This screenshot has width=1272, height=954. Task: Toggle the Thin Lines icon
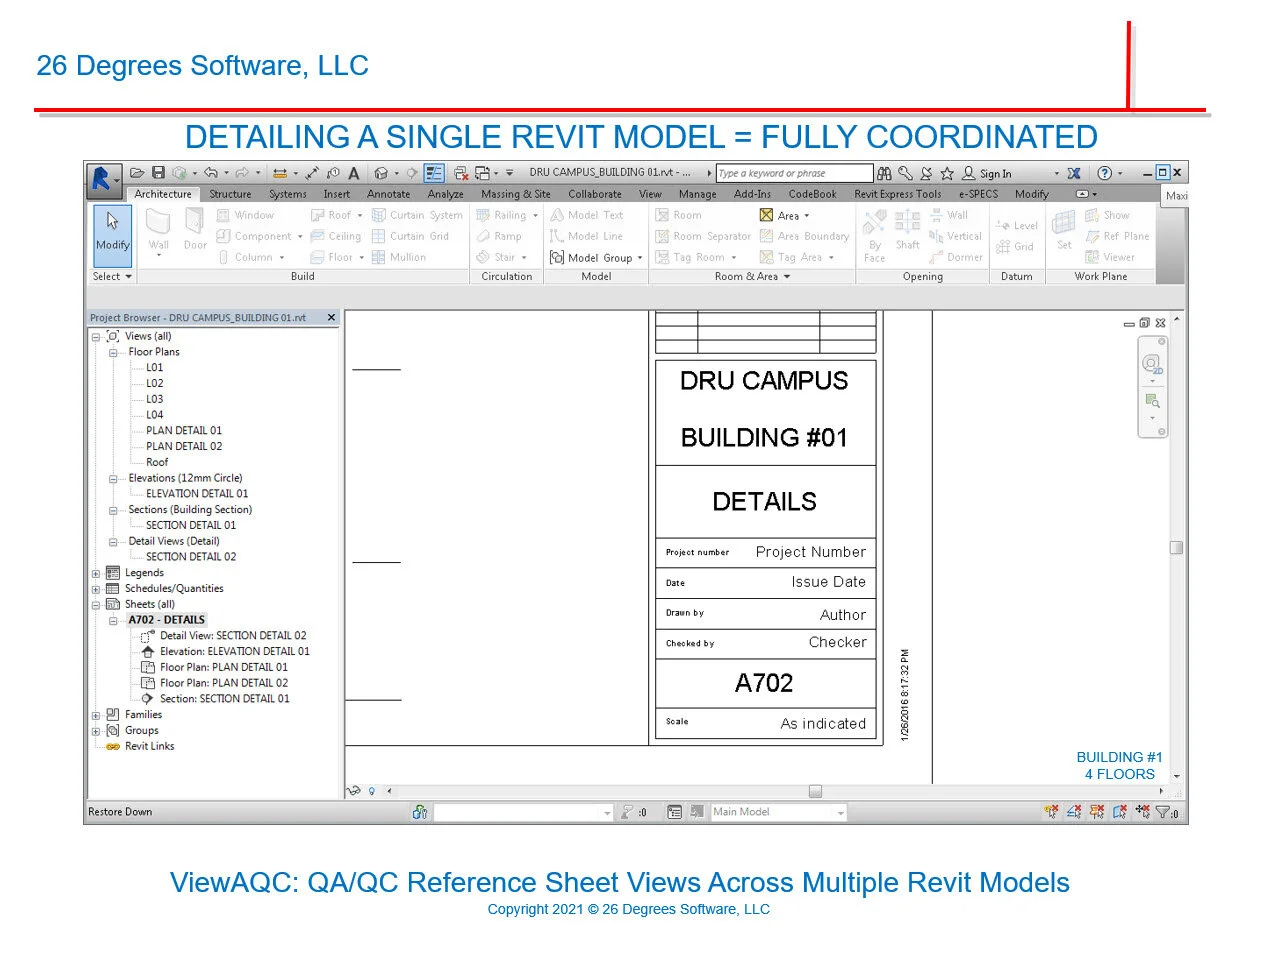[434, 173]
